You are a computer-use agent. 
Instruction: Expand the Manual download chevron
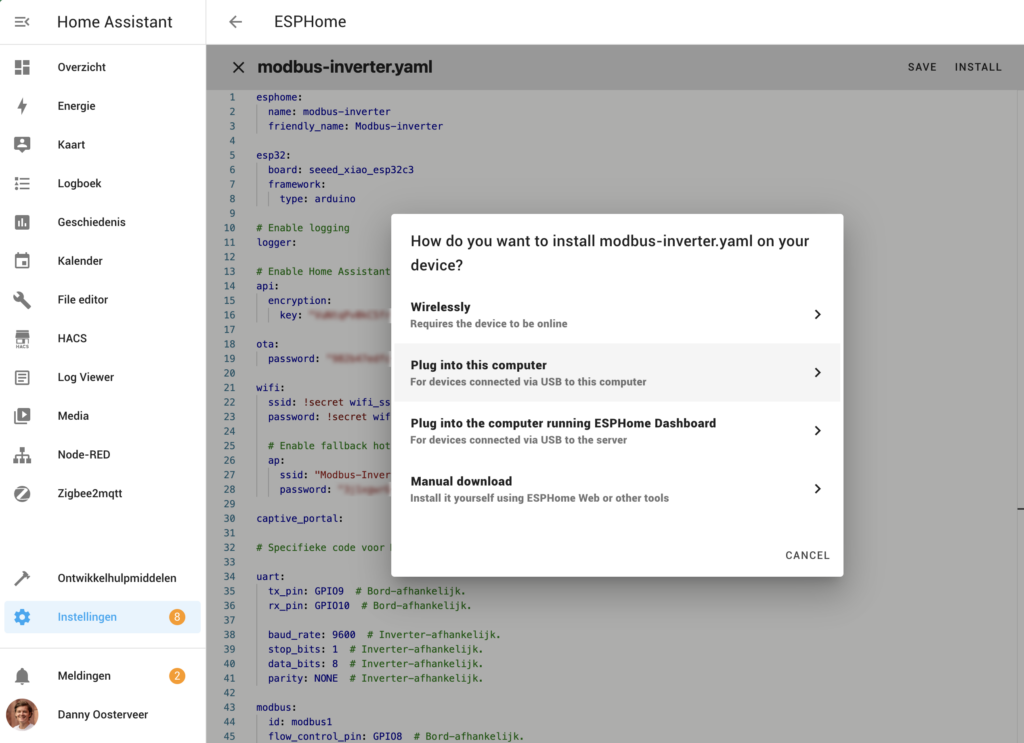817,489
